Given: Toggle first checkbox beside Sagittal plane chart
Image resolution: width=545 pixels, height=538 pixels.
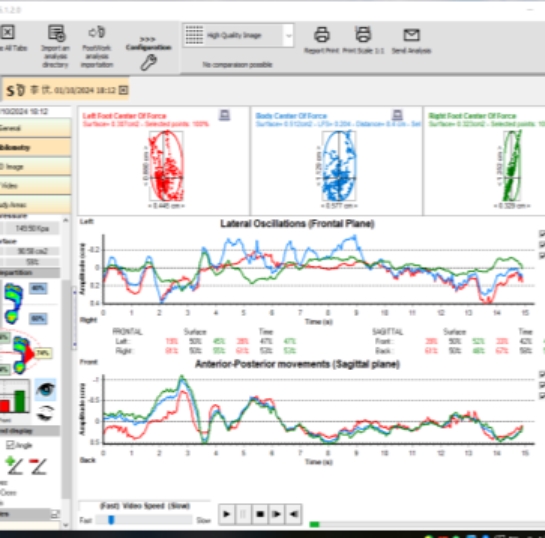Looking at the screenshot, I should [x=542, y=374].
